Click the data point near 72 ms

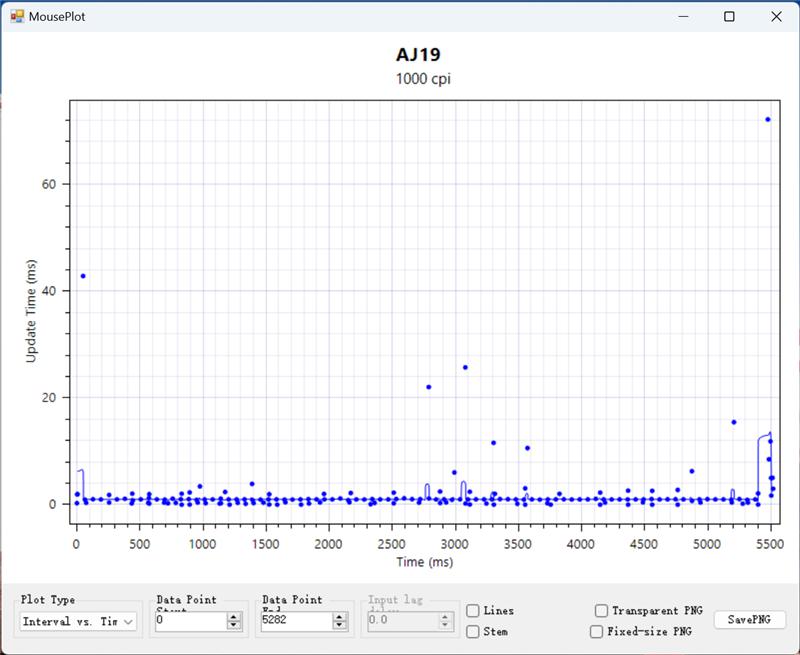[768, 119]
